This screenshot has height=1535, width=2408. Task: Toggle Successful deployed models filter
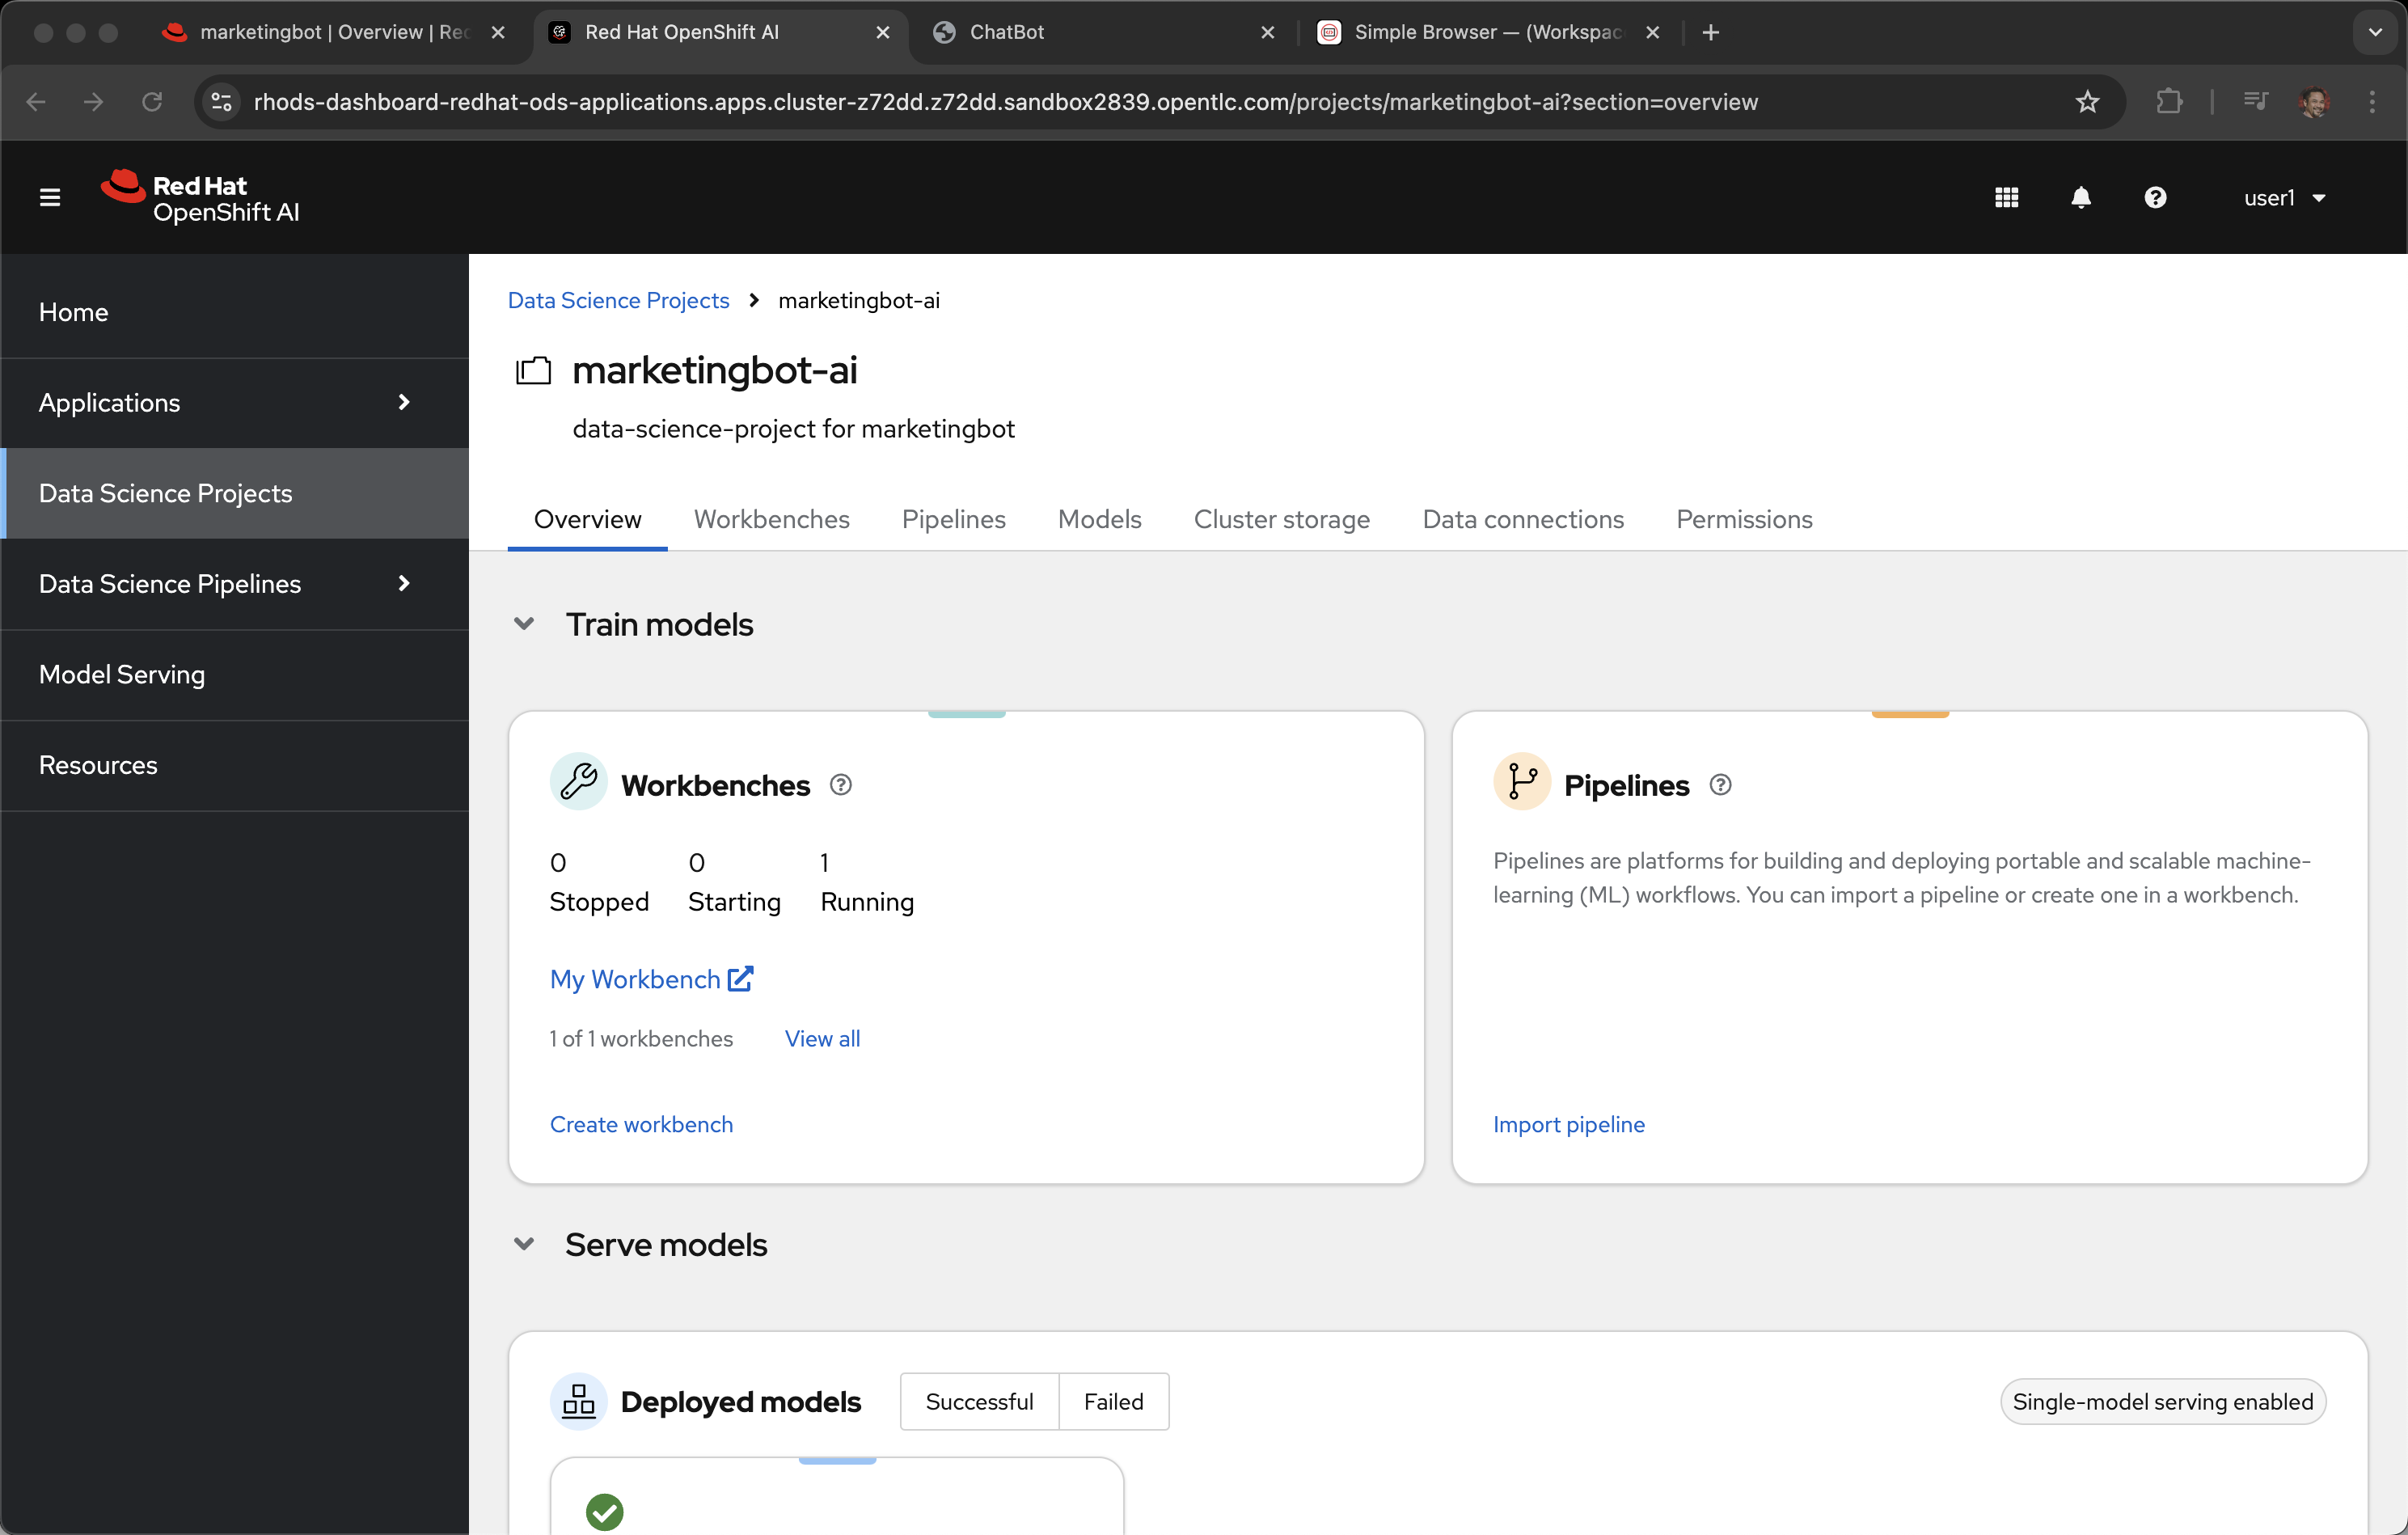(x=979, y=1401)
